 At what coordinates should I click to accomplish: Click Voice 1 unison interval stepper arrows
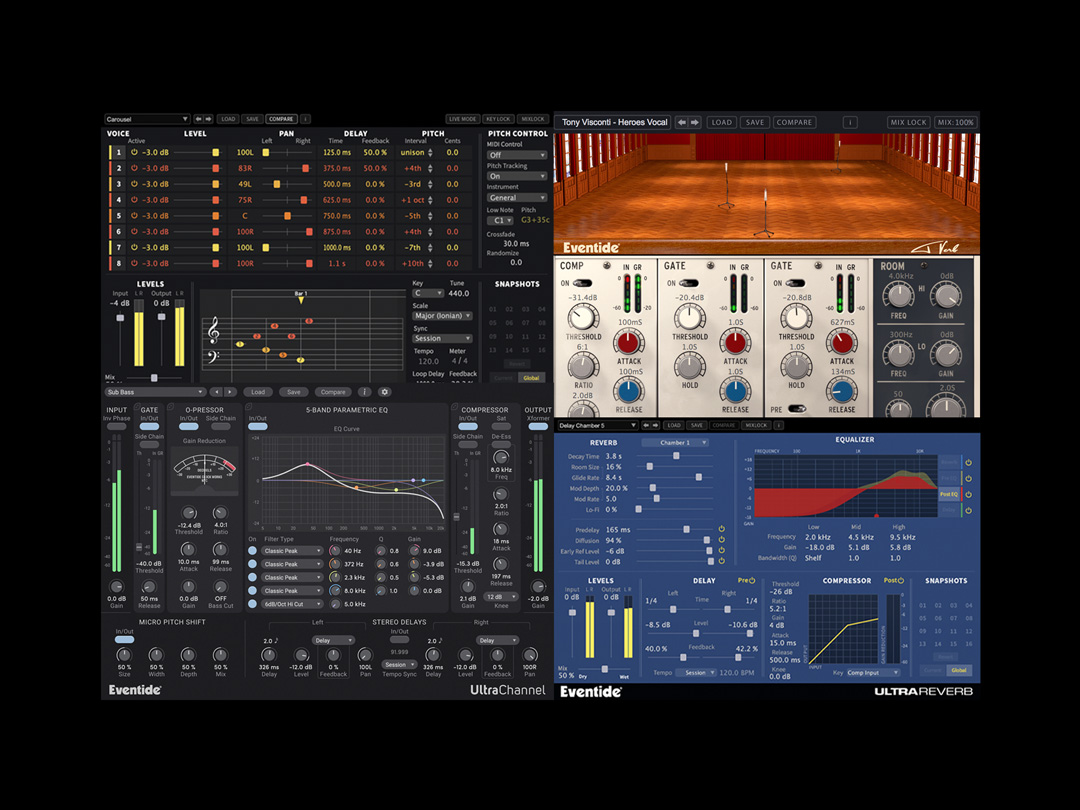(x=430, y=152)
